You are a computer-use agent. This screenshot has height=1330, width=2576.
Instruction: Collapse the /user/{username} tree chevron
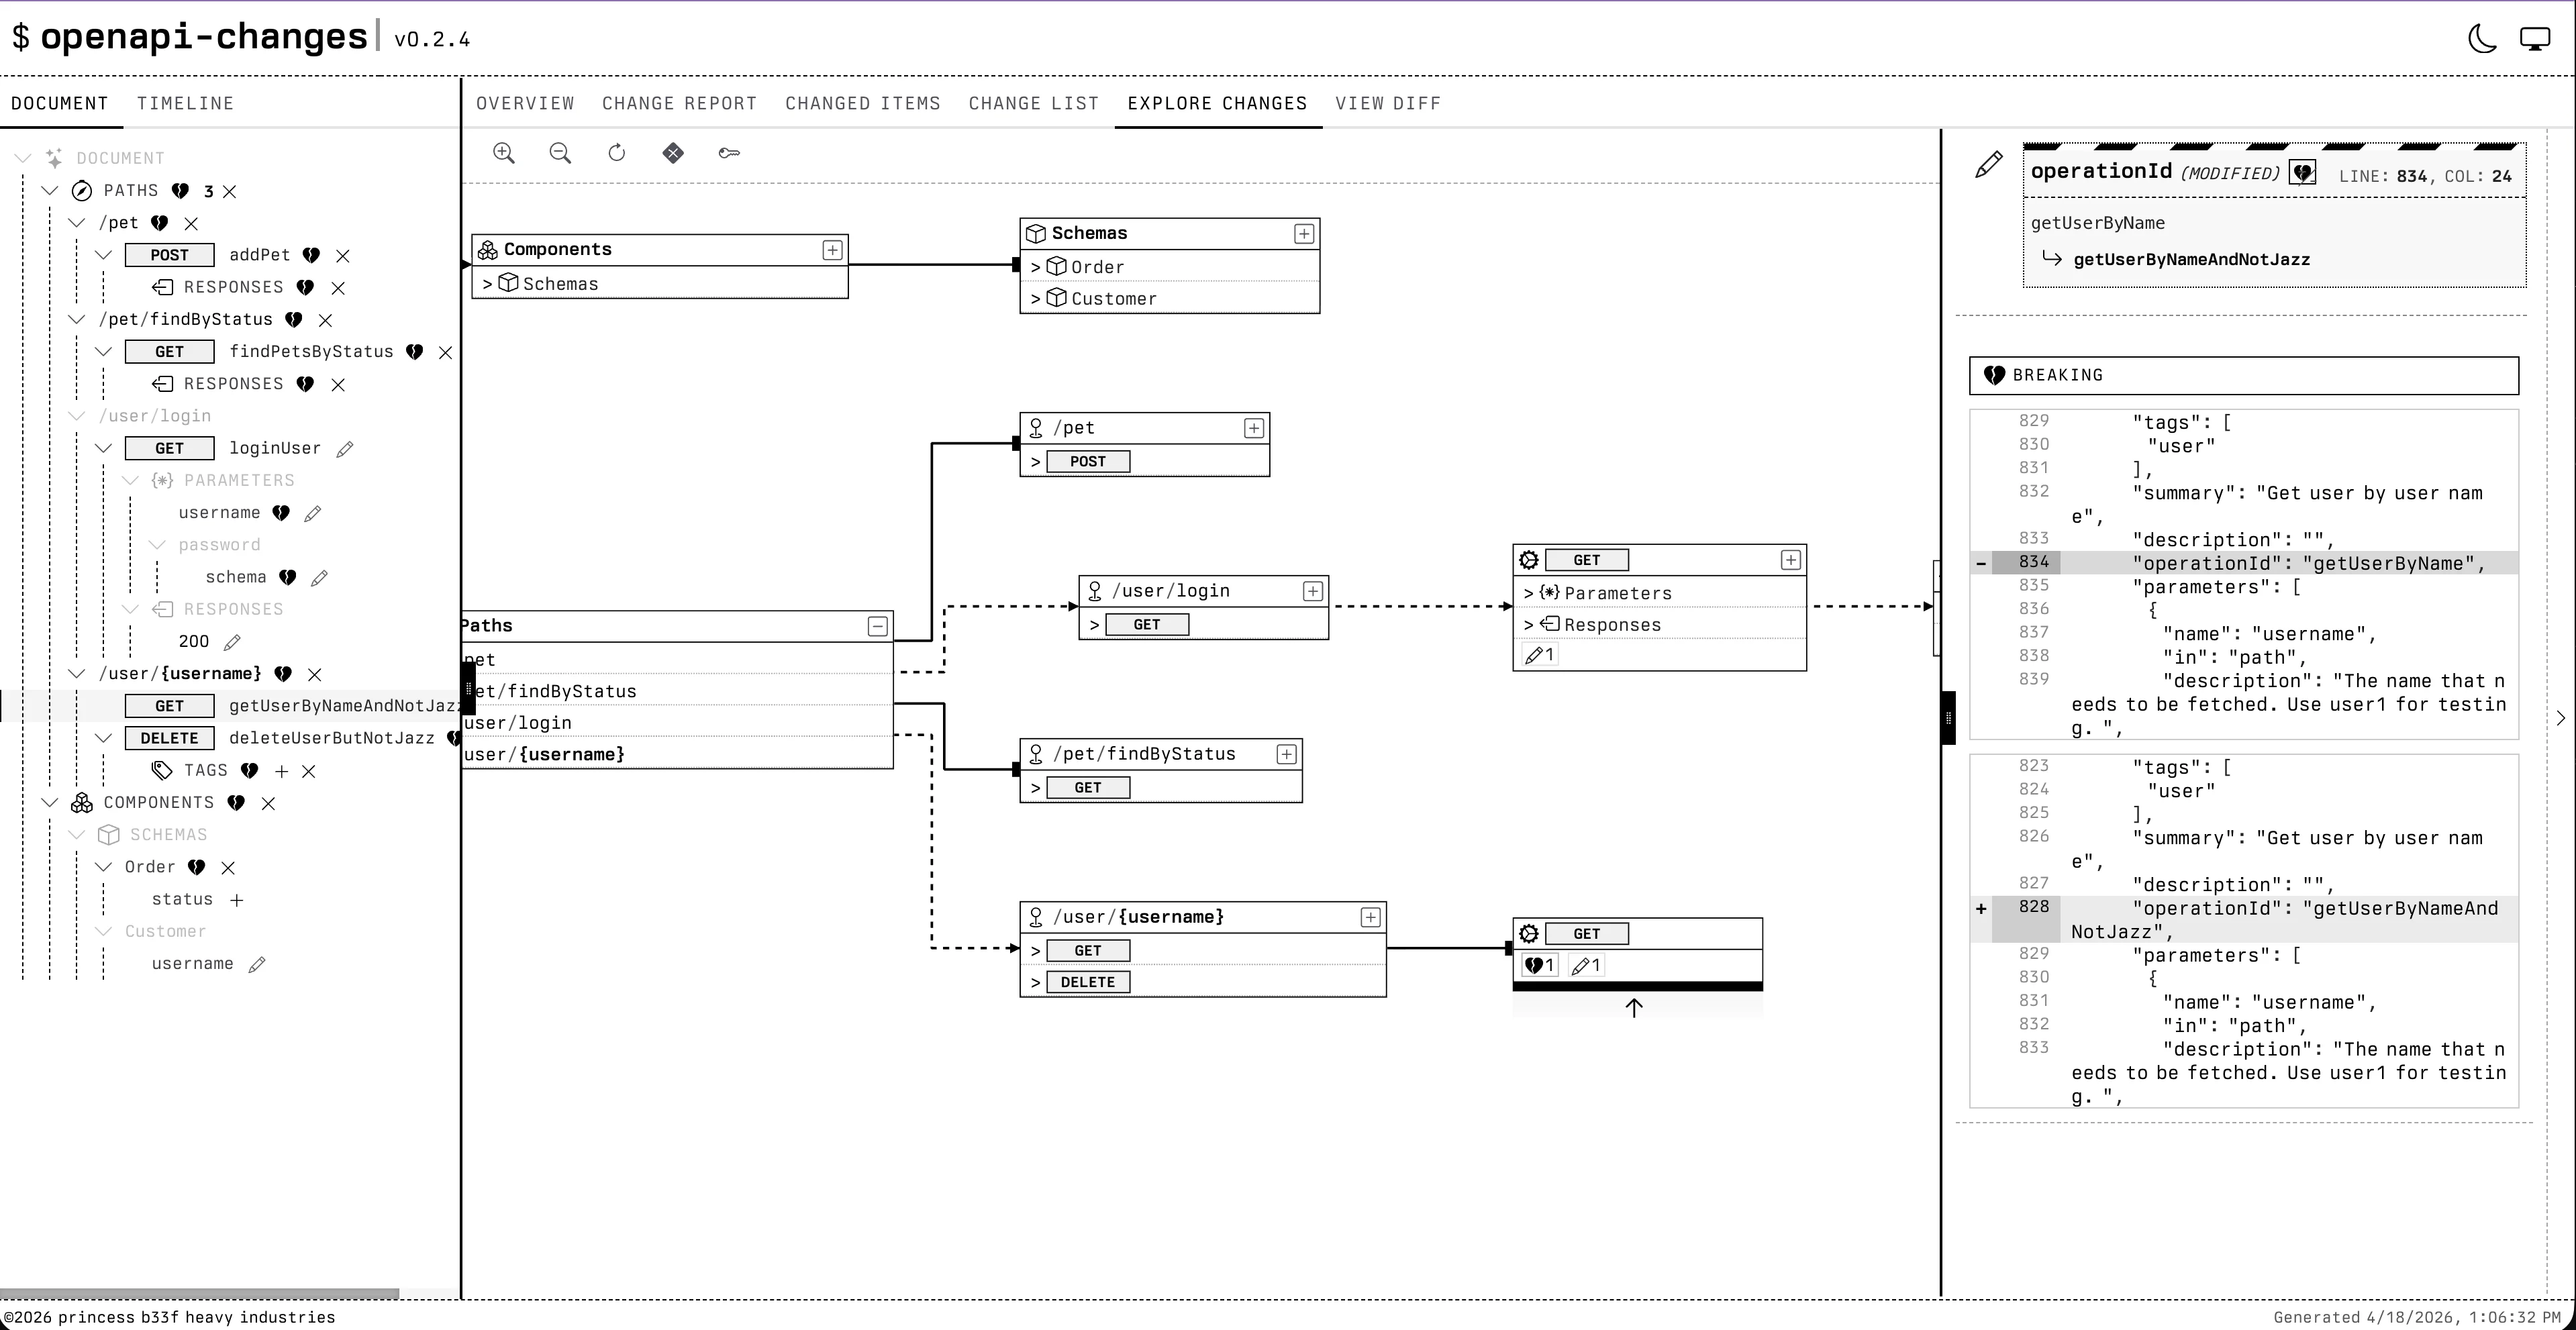[x=77, y=674]
